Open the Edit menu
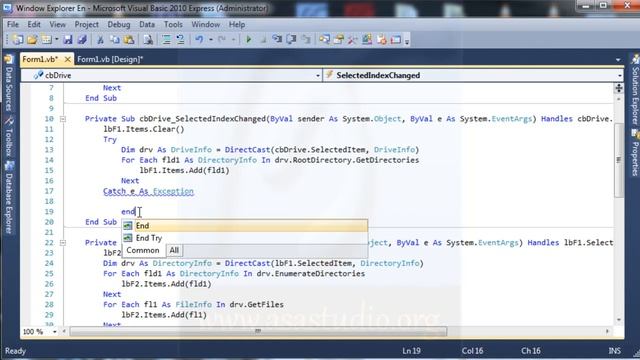640x360 pixels. tap(34, 24)
